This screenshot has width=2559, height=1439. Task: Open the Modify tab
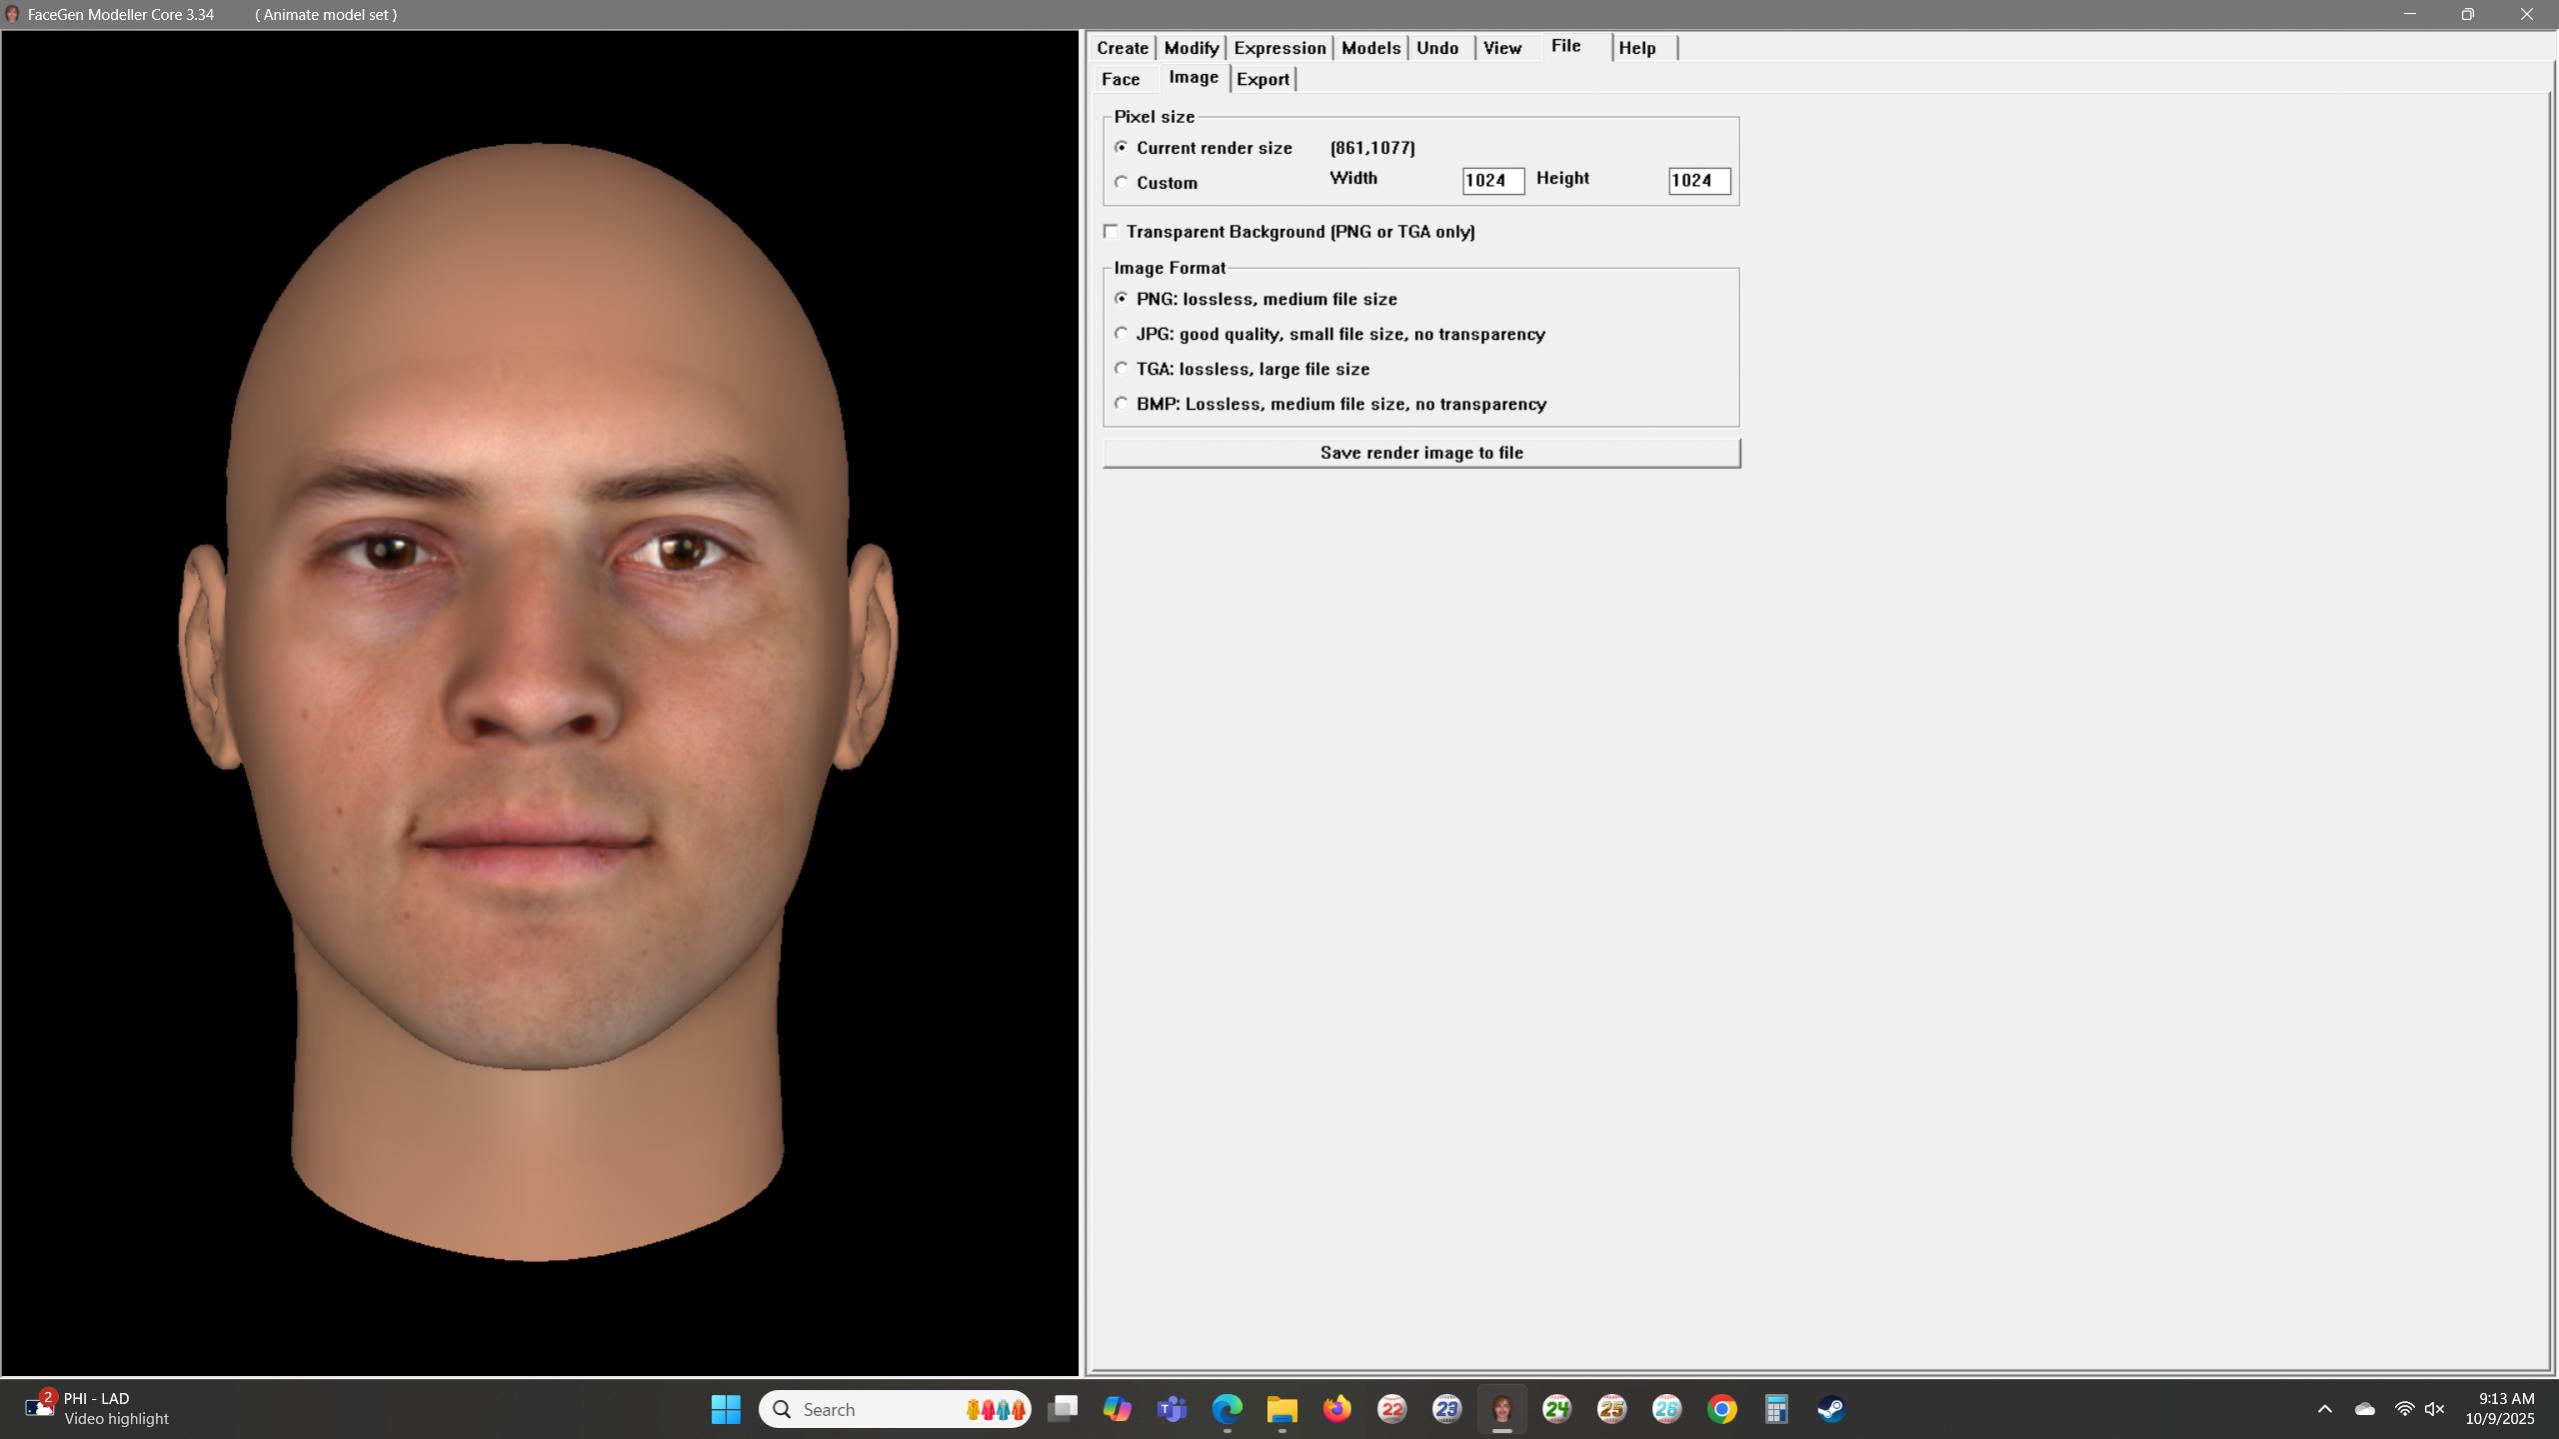point(1190,48)
